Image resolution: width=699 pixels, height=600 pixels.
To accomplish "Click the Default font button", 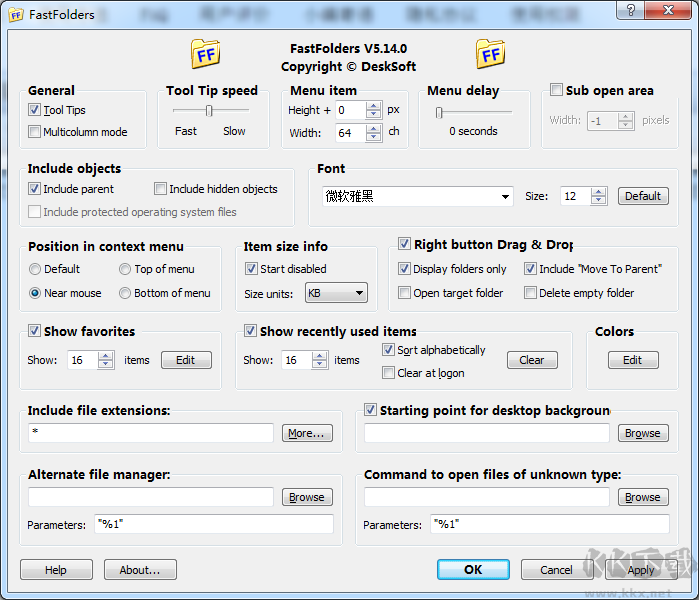I will (x=642, y=196).
